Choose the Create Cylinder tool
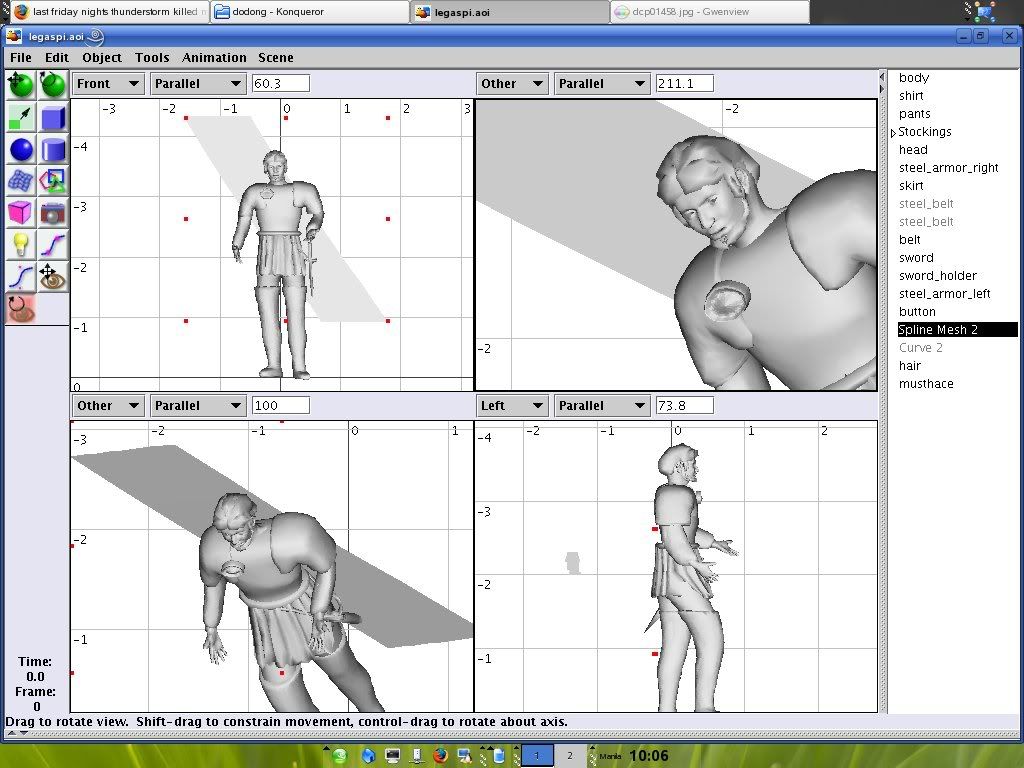The width and height of the screenshot is (1024, 768). (x=53, y=150)
